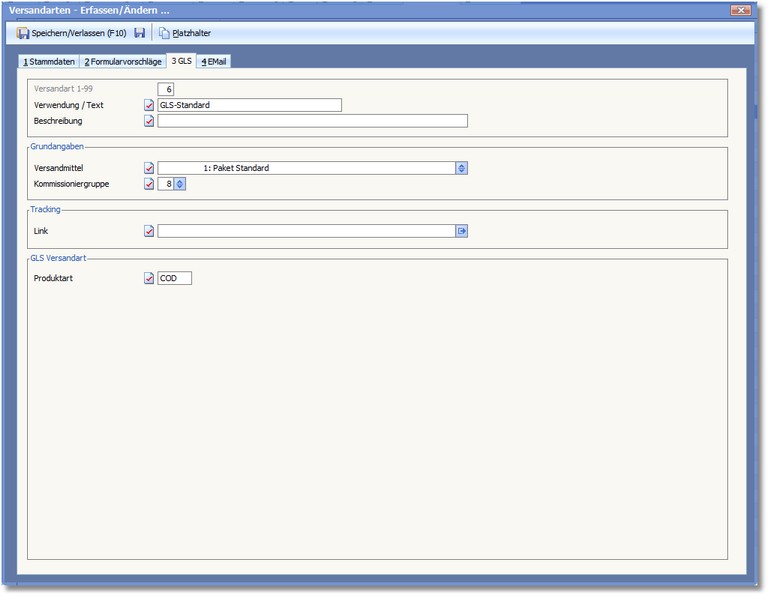Go to the EMail tab
768x596 pixels.
(x=214, y=61)
